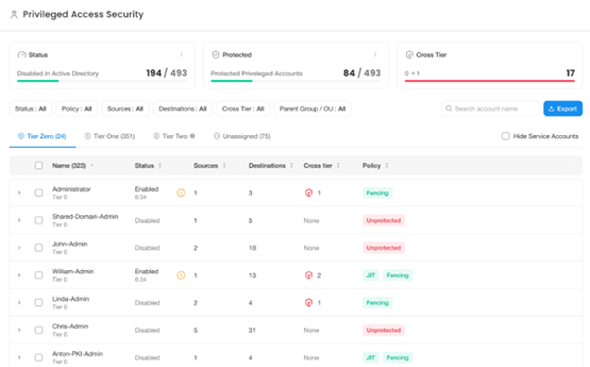Click the red cross-tier icon in Administrator row
The width and height of the screenshot is (590, 367).
pos(309,193)
